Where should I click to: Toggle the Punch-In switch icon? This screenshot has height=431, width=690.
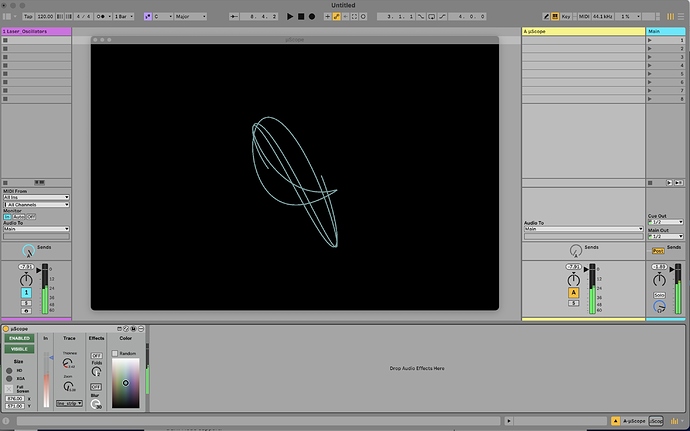click(x=421, y=16)
